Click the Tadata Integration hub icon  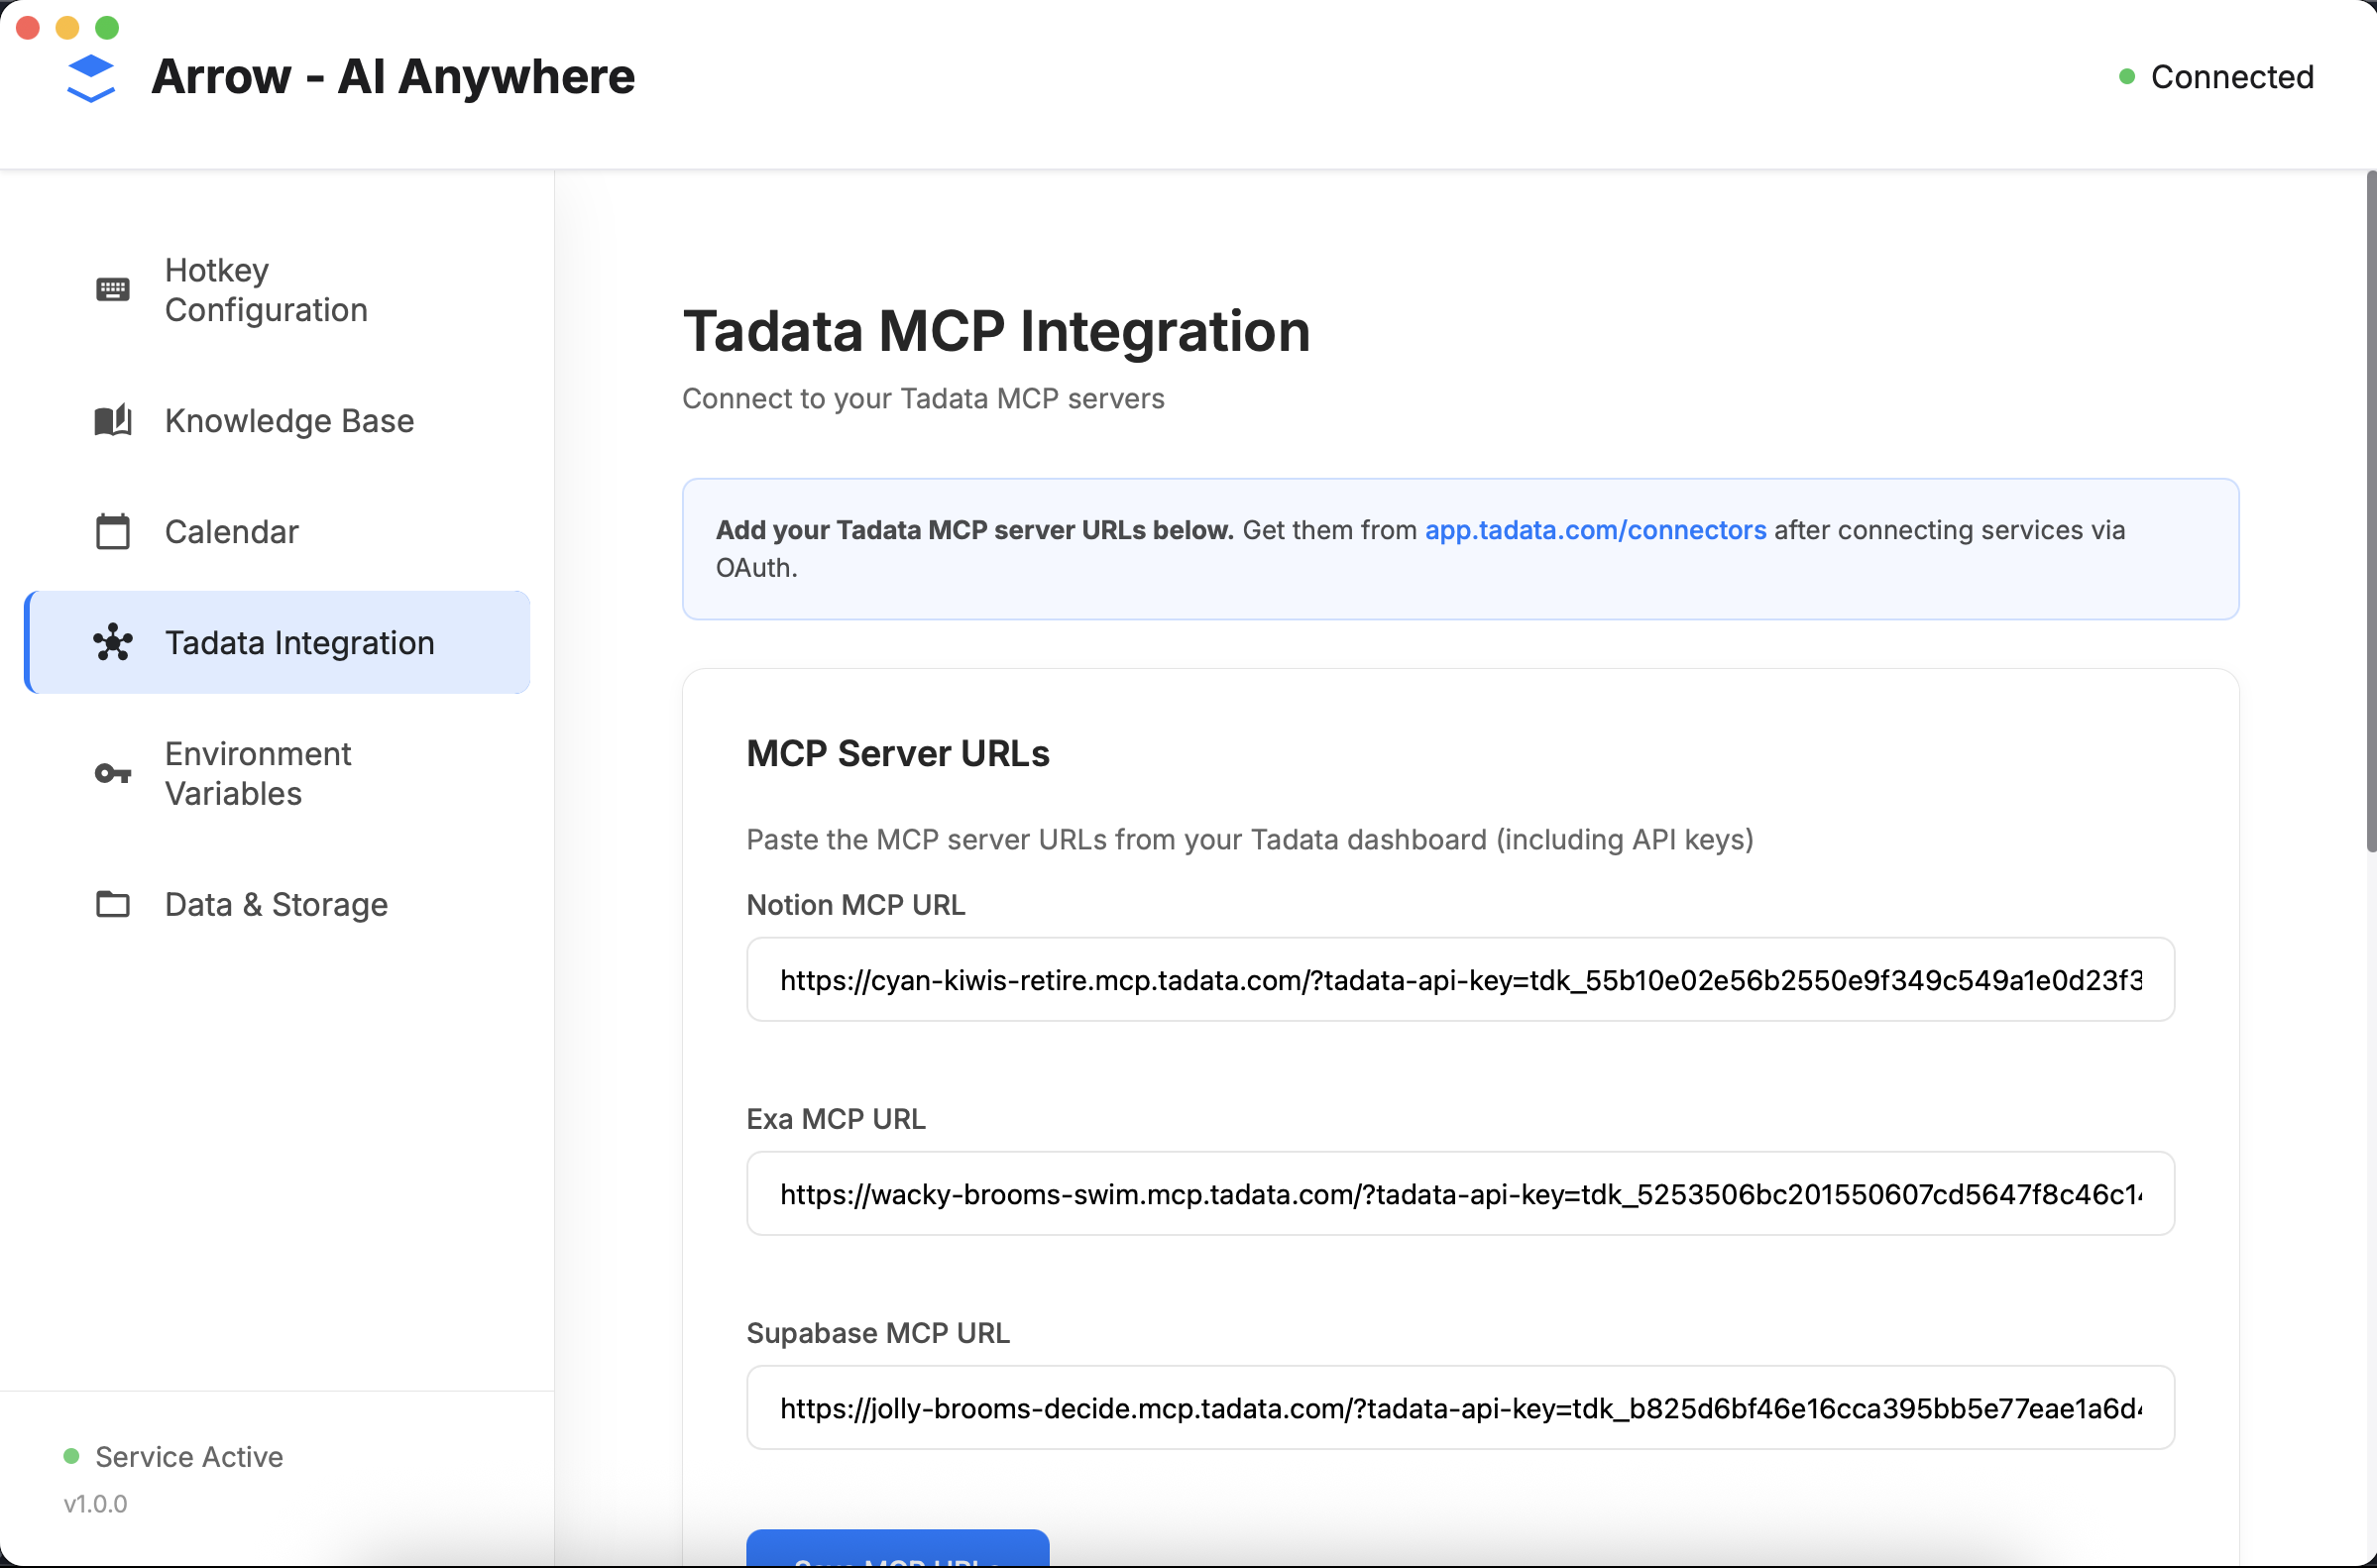coord(112,643)
